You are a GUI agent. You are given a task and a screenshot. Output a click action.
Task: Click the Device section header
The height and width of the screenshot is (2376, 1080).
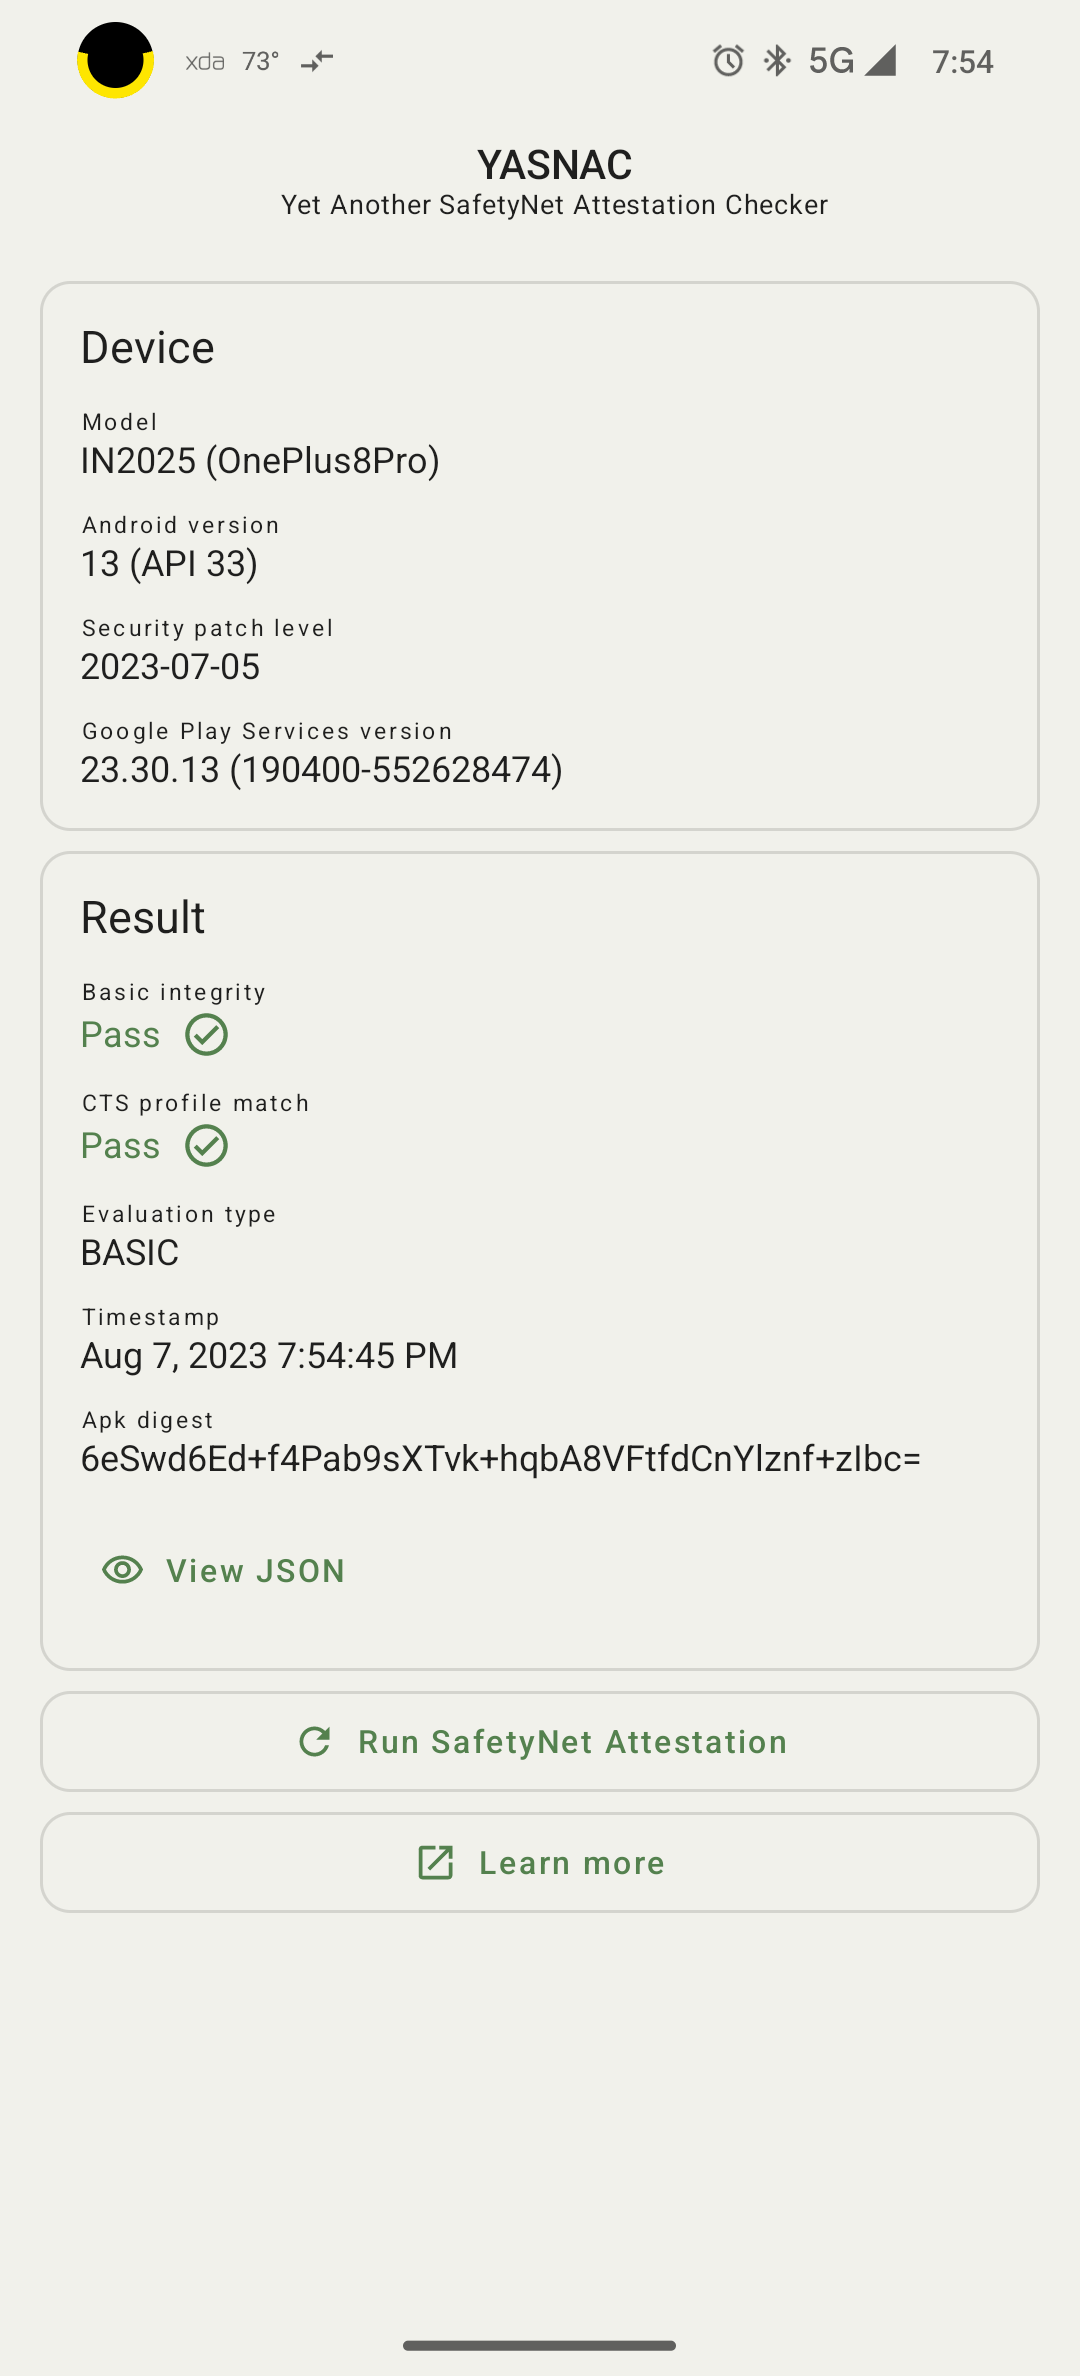coord(148,347)
